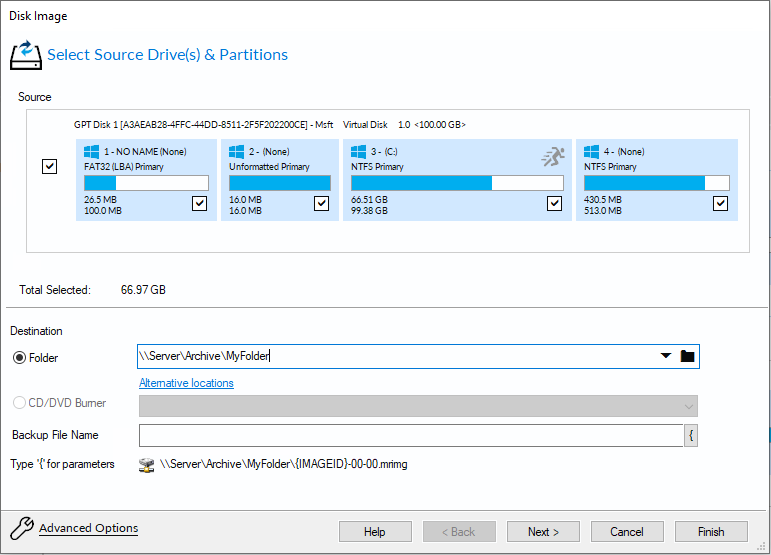Click the folder browse icon beside destination path

click(x=687, y=356)
